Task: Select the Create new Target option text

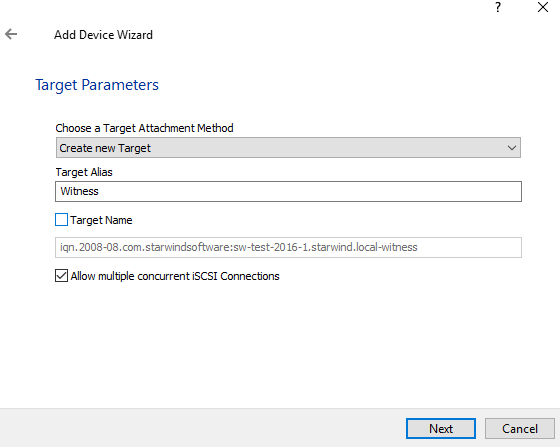Action: [x=105, y=148]
